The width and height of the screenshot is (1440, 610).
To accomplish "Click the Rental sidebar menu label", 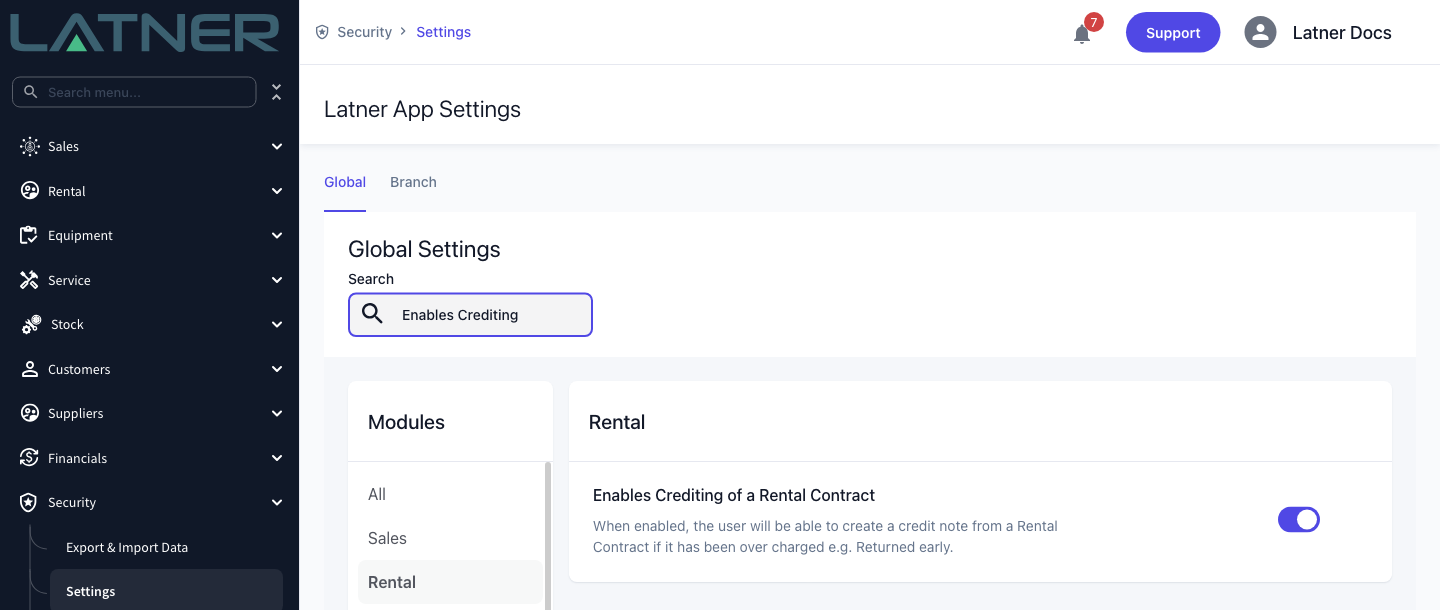I will click(x=66, y=191).
